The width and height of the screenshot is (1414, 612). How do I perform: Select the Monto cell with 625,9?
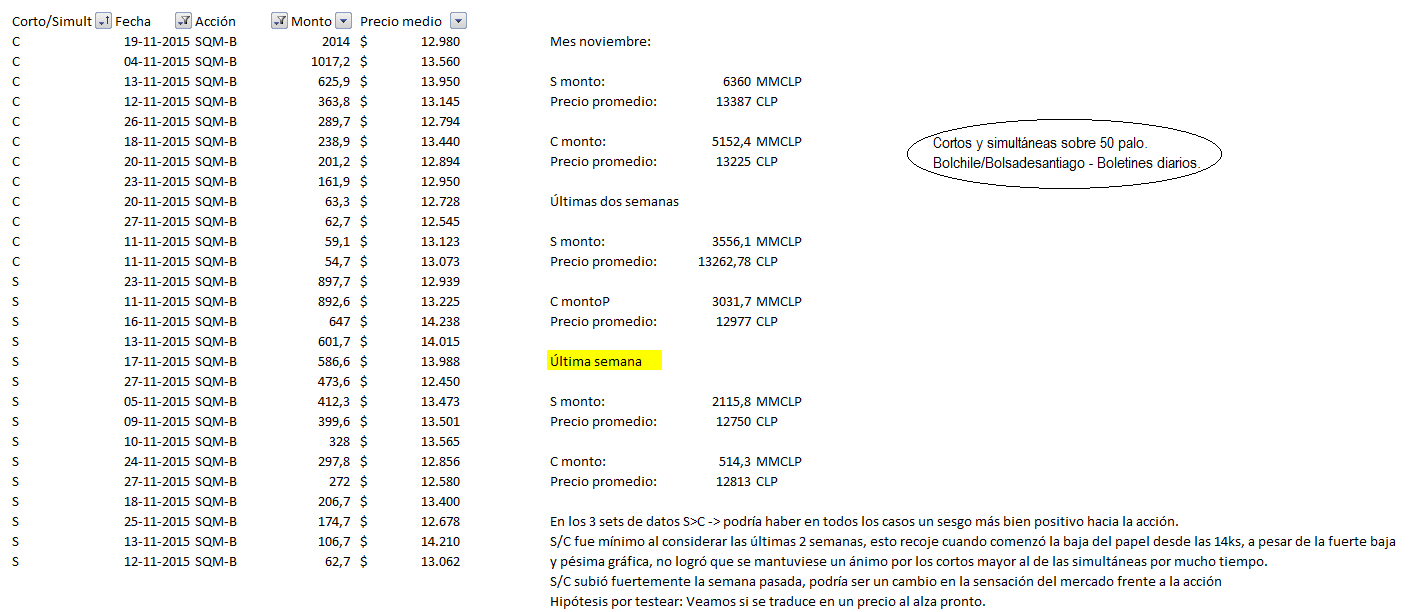tap(333, 81)
